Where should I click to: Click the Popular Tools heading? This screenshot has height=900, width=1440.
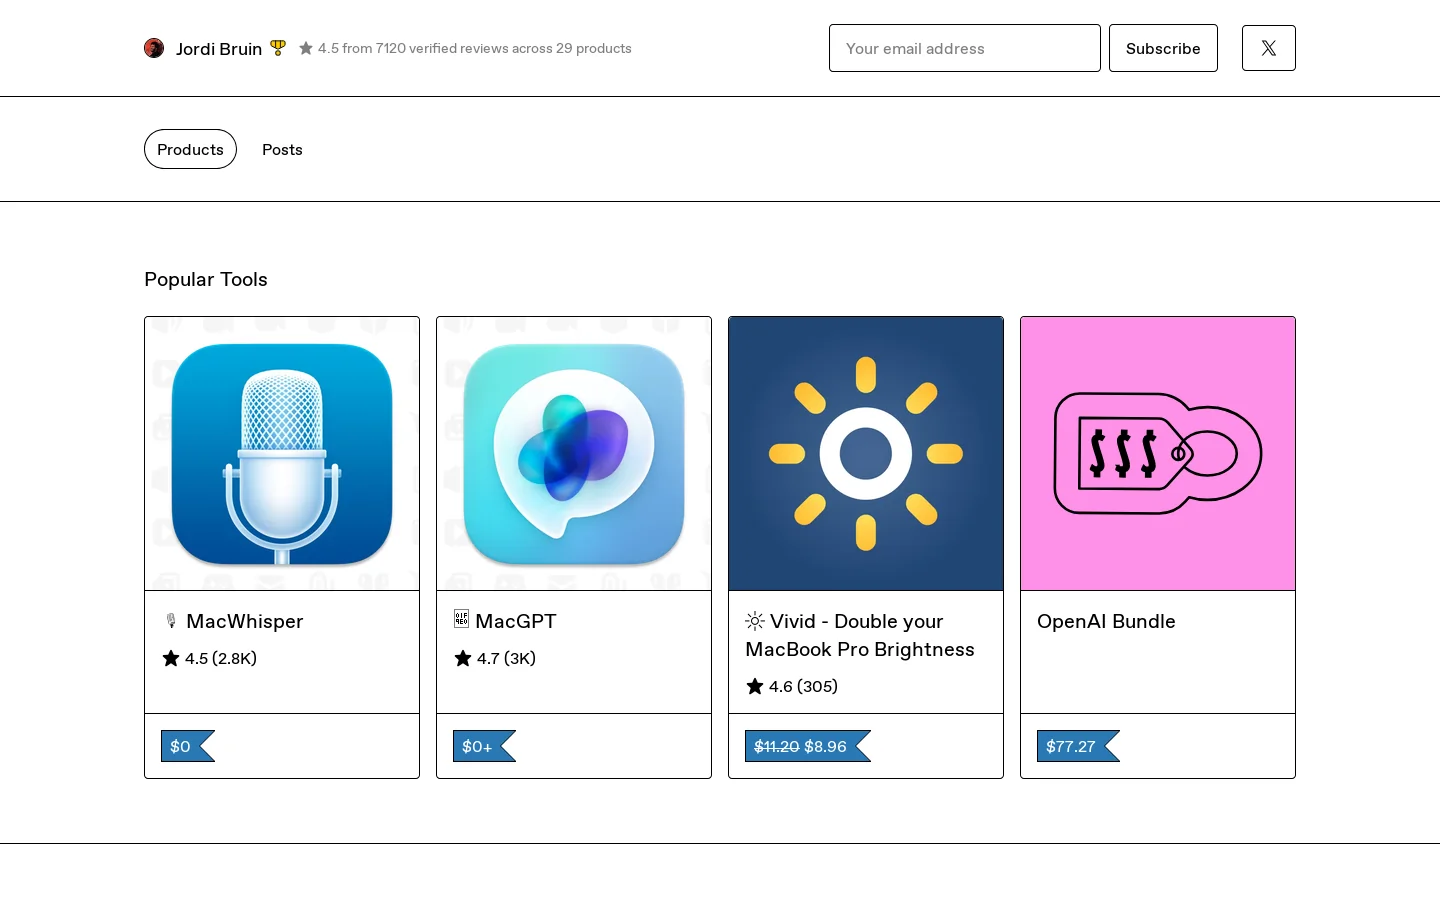[206, 279]
